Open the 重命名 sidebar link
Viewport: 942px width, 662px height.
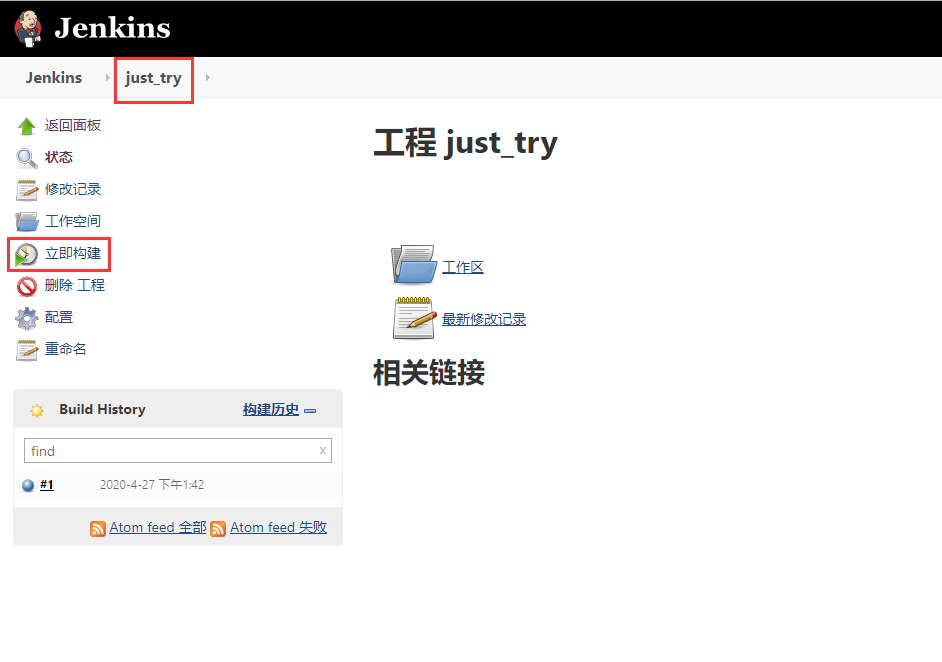click(x=65, y=348)
